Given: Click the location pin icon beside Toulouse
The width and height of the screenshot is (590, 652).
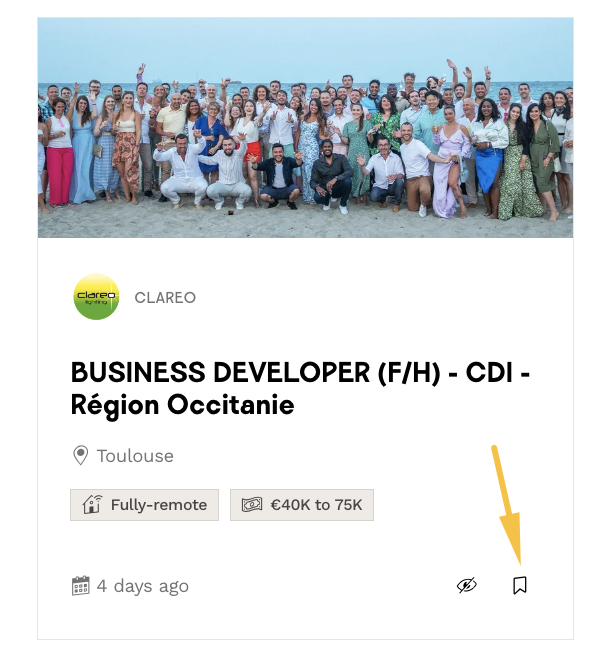Looking at the screenshot, I should [81, 456].
